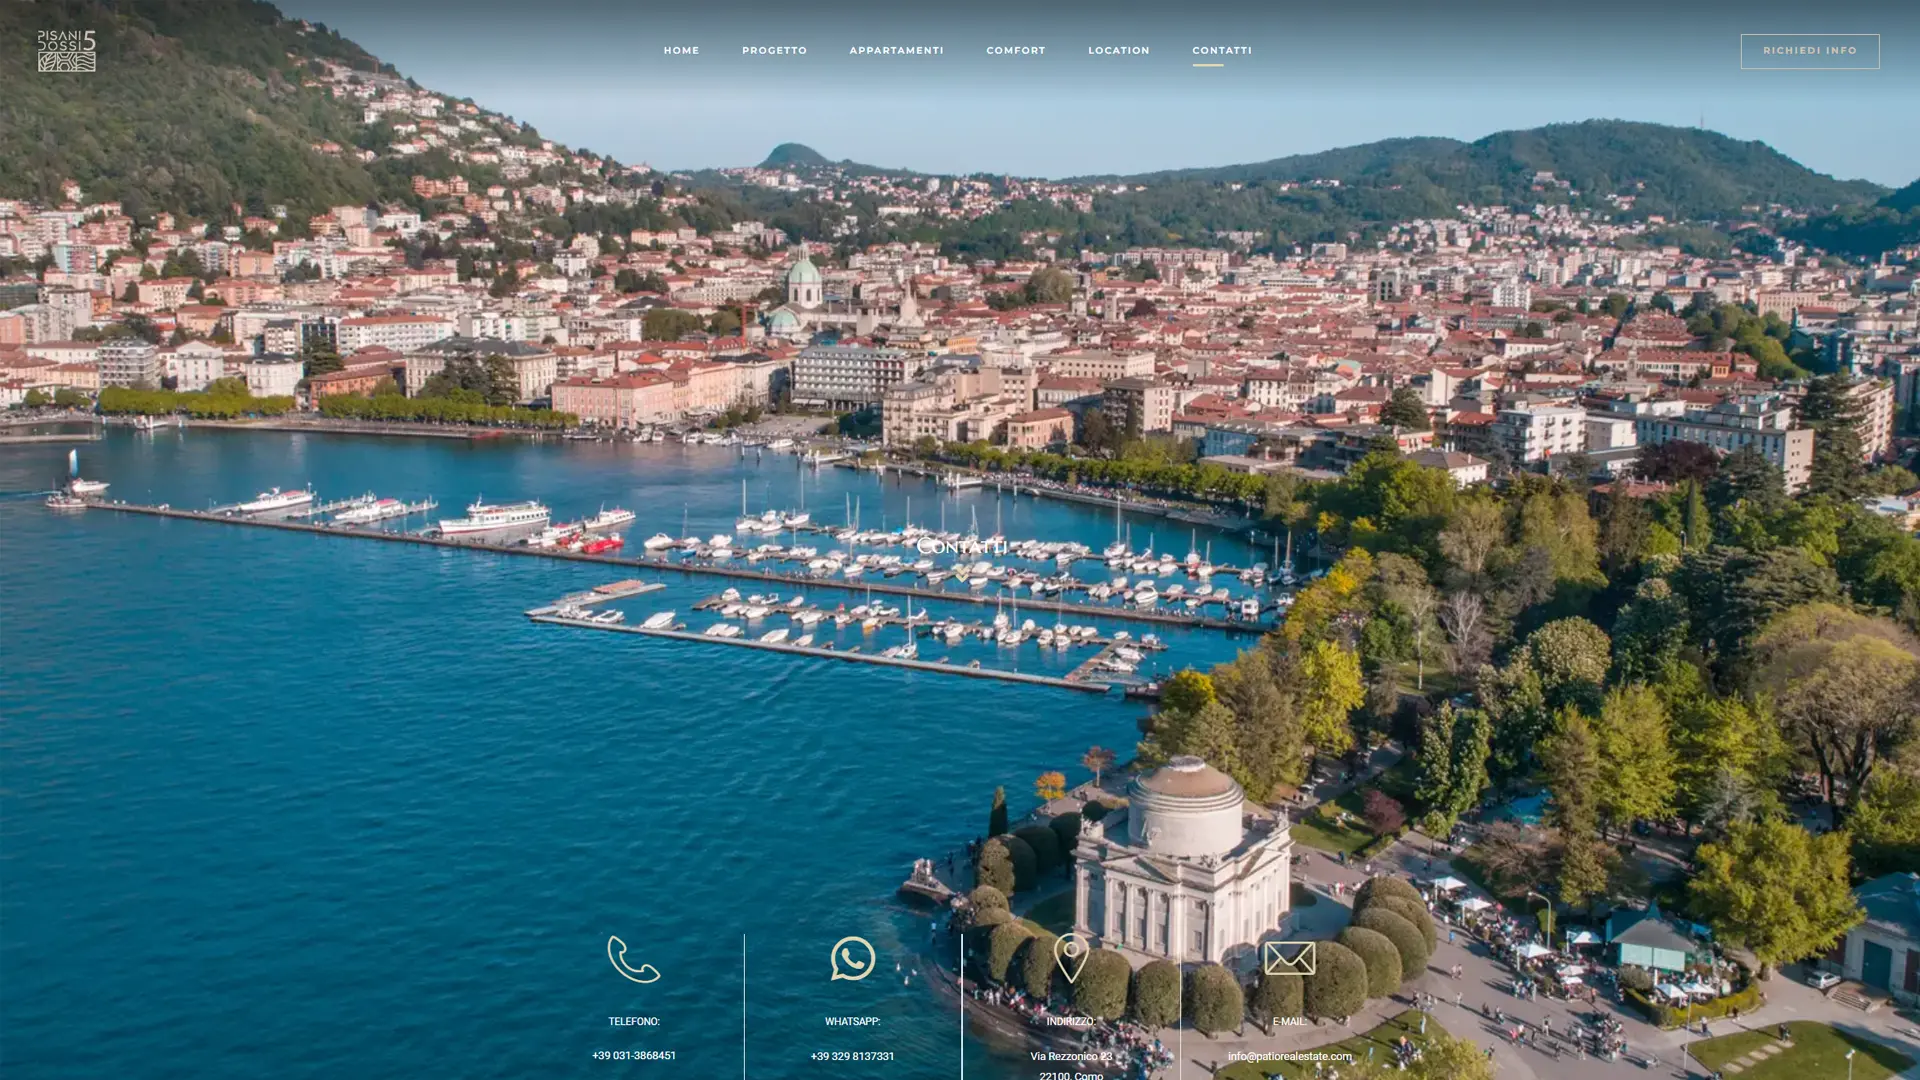Open WhatsApp number +39 329 8137331
Image resolution: width=1920 pixels, height=1080 pixels.
tap(852, 1056)
